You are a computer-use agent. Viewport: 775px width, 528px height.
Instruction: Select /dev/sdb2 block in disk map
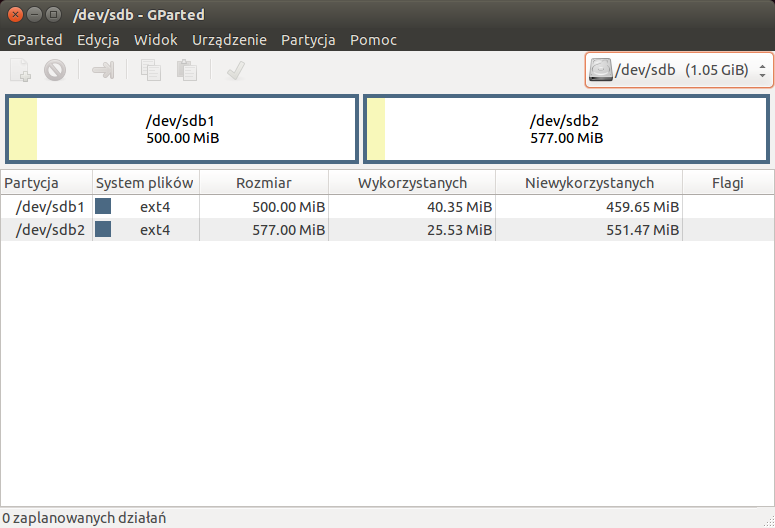point(566,129)
